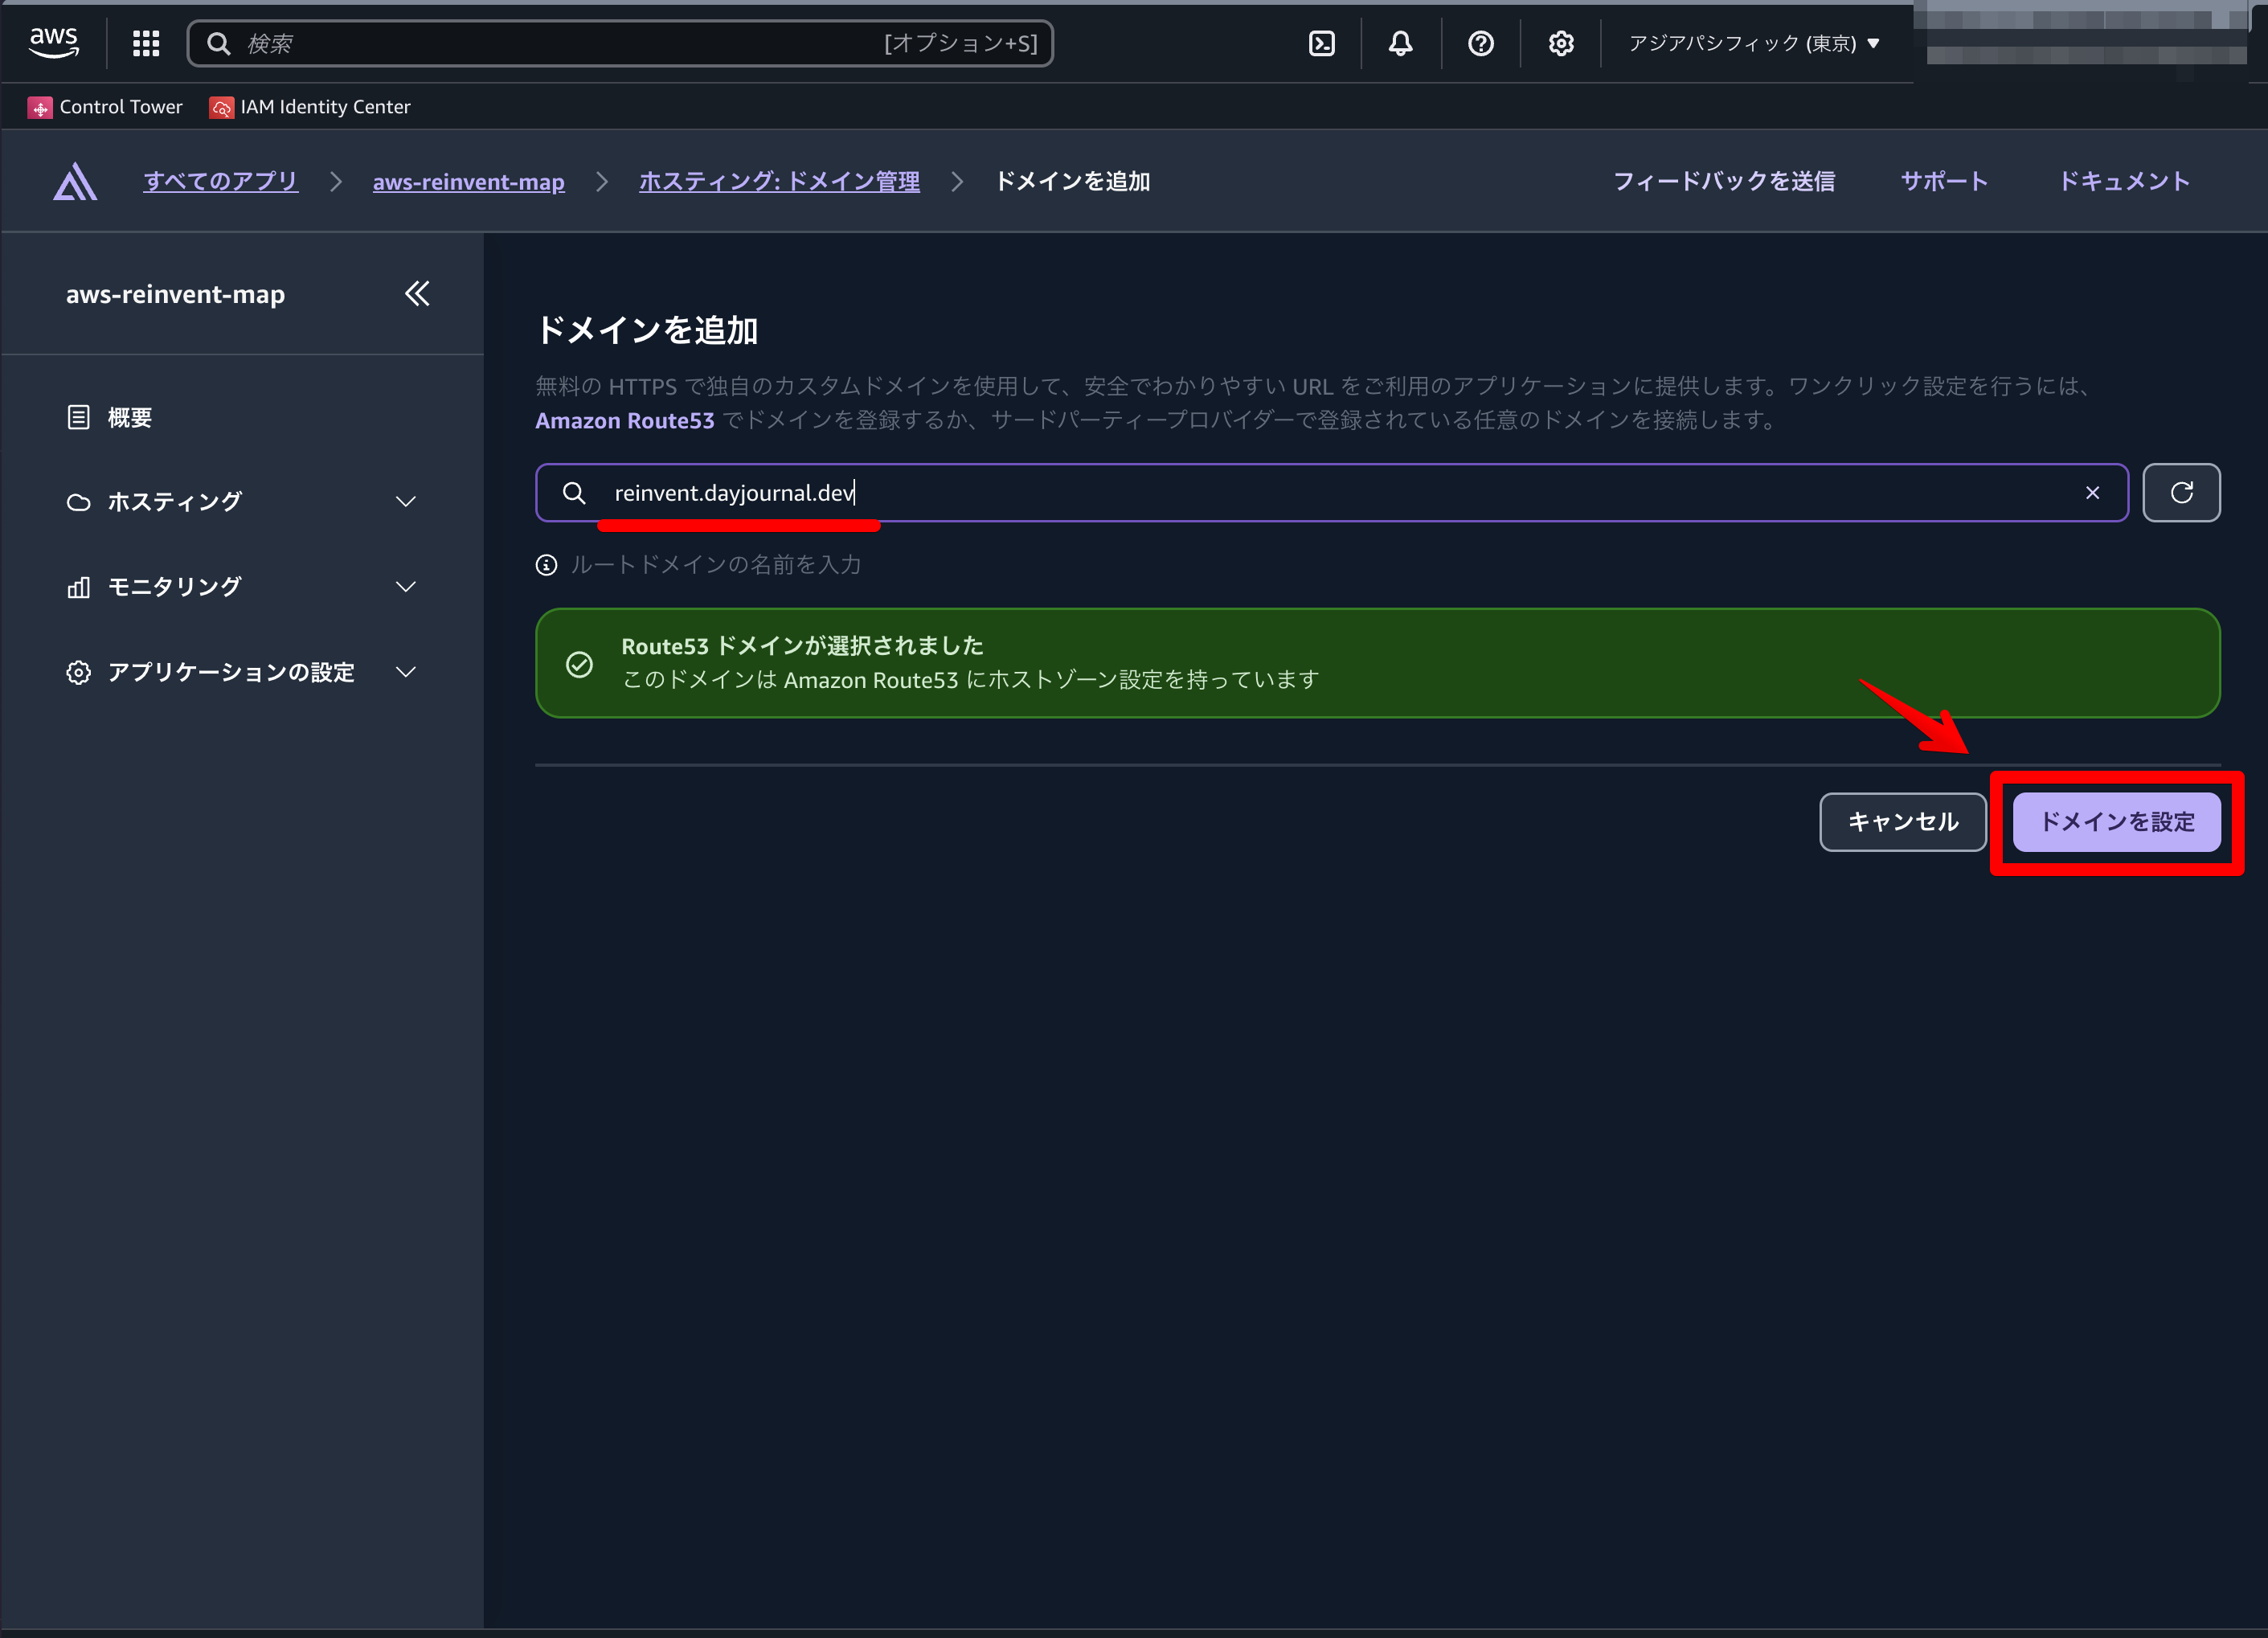Click the ドメインを設定 button

point(2116,822)
